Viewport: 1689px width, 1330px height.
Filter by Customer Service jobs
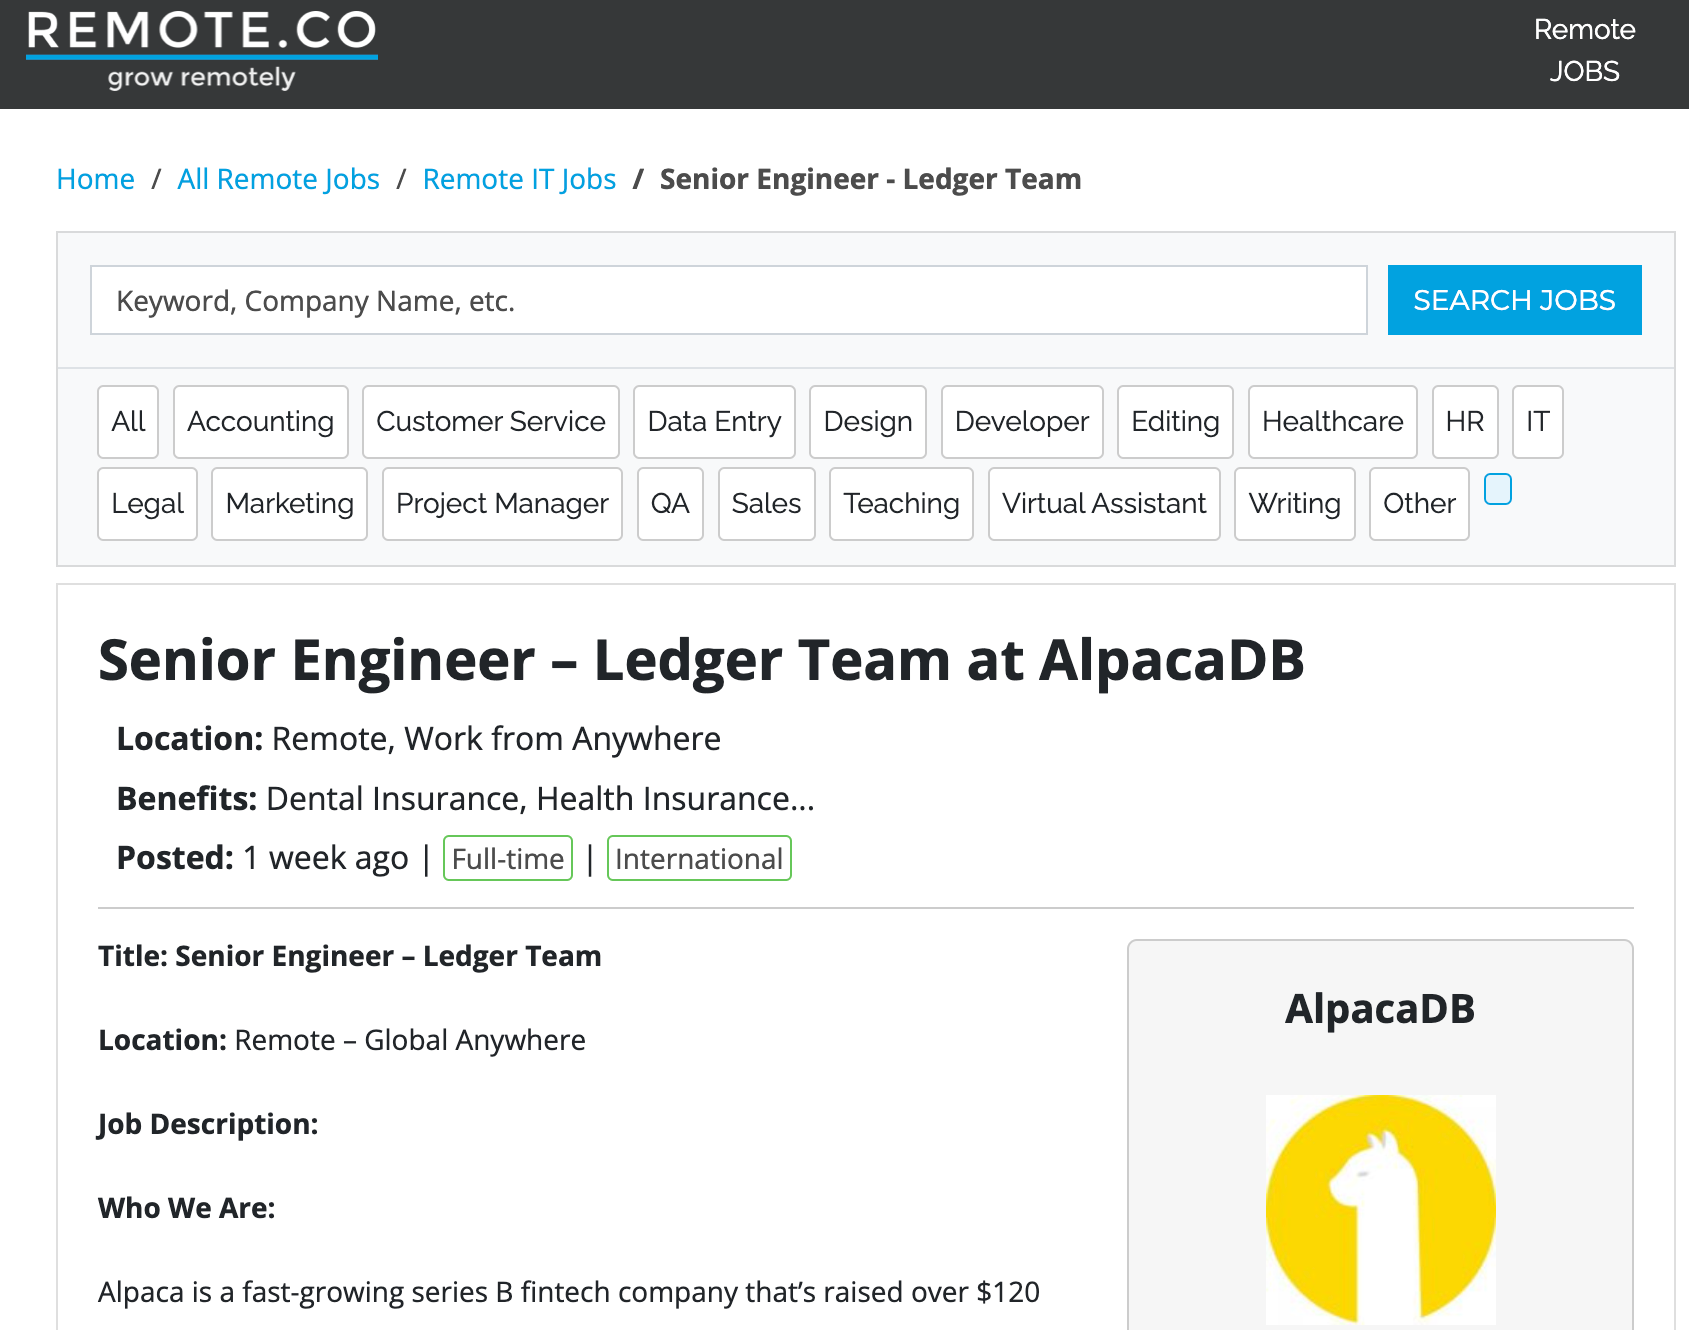[490, 422]
